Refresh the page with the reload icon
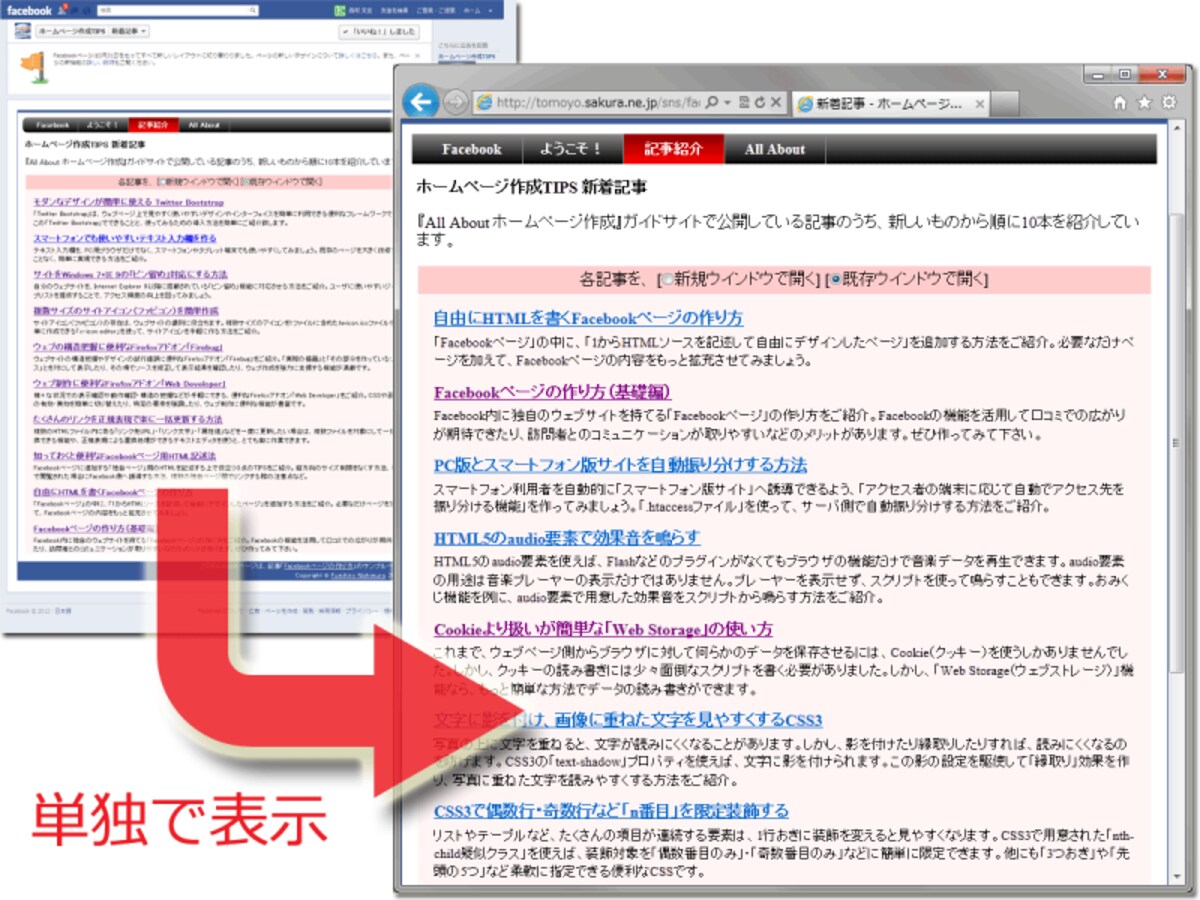 coord(760,102)
